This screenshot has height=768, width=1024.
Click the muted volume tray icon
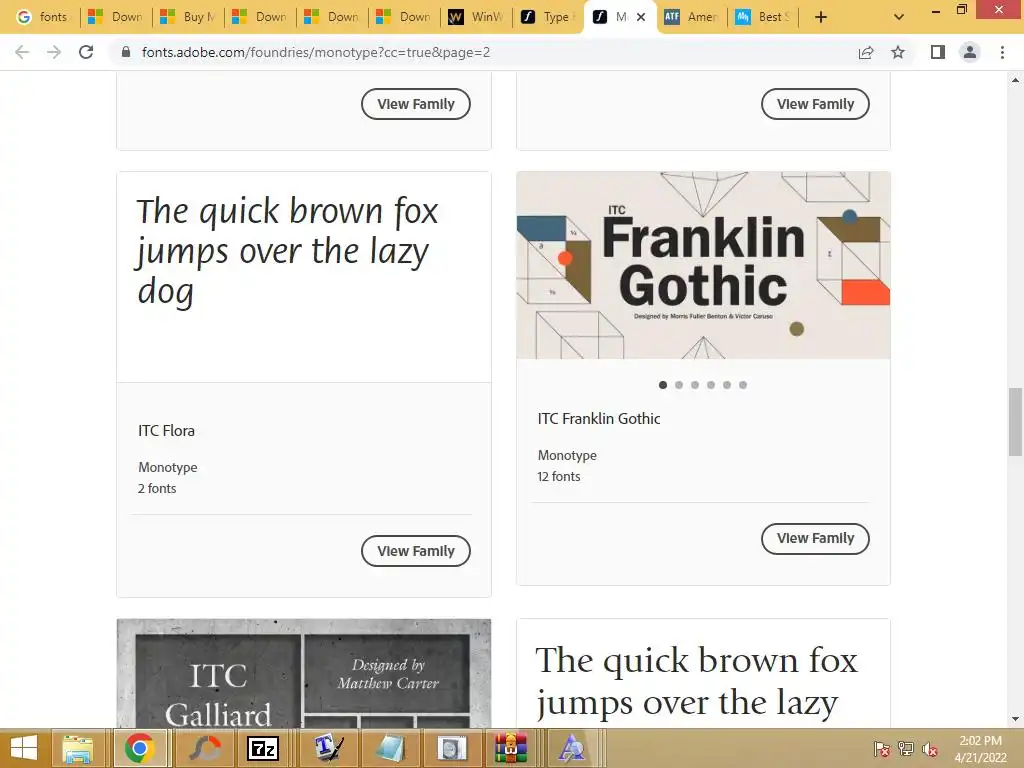(x=929, y=749)
